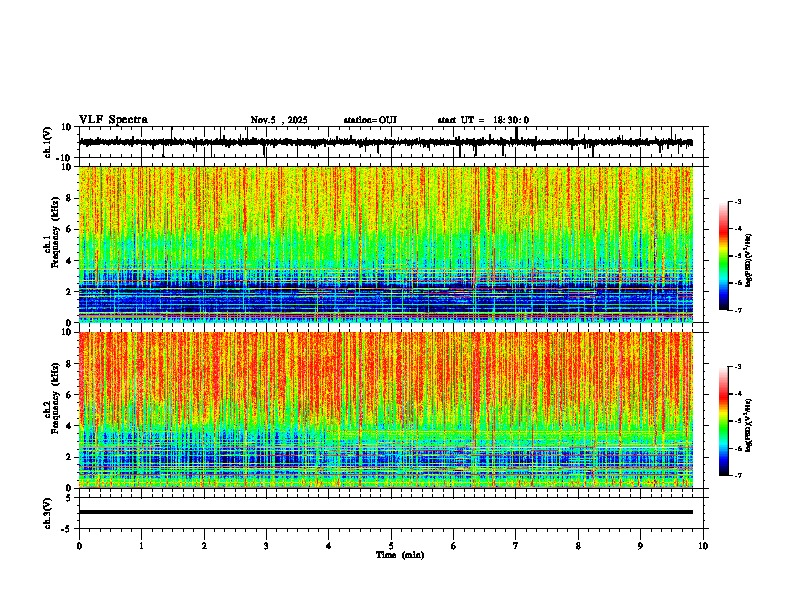
Task: Select the date label 'Nov.5 , 2025'
Action: [279, 120]
